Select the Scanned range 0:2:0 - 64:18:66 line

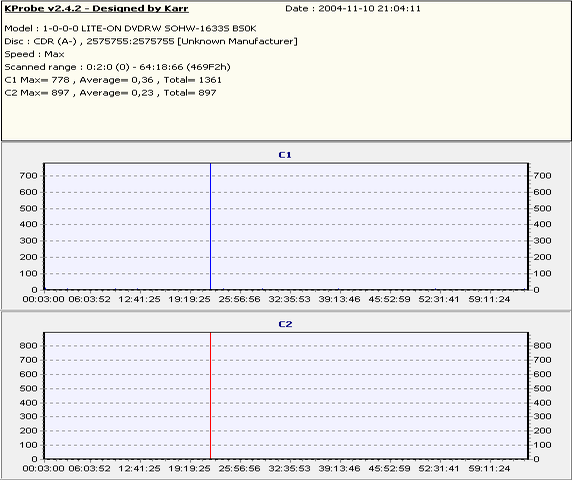coord(117,67)
